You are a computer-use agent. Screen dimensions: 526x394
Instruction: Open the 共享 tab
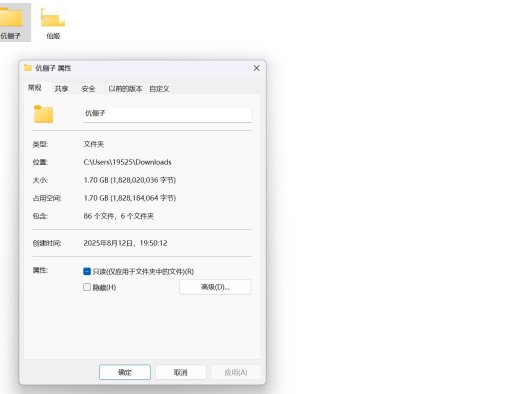(x=61, y=89)
